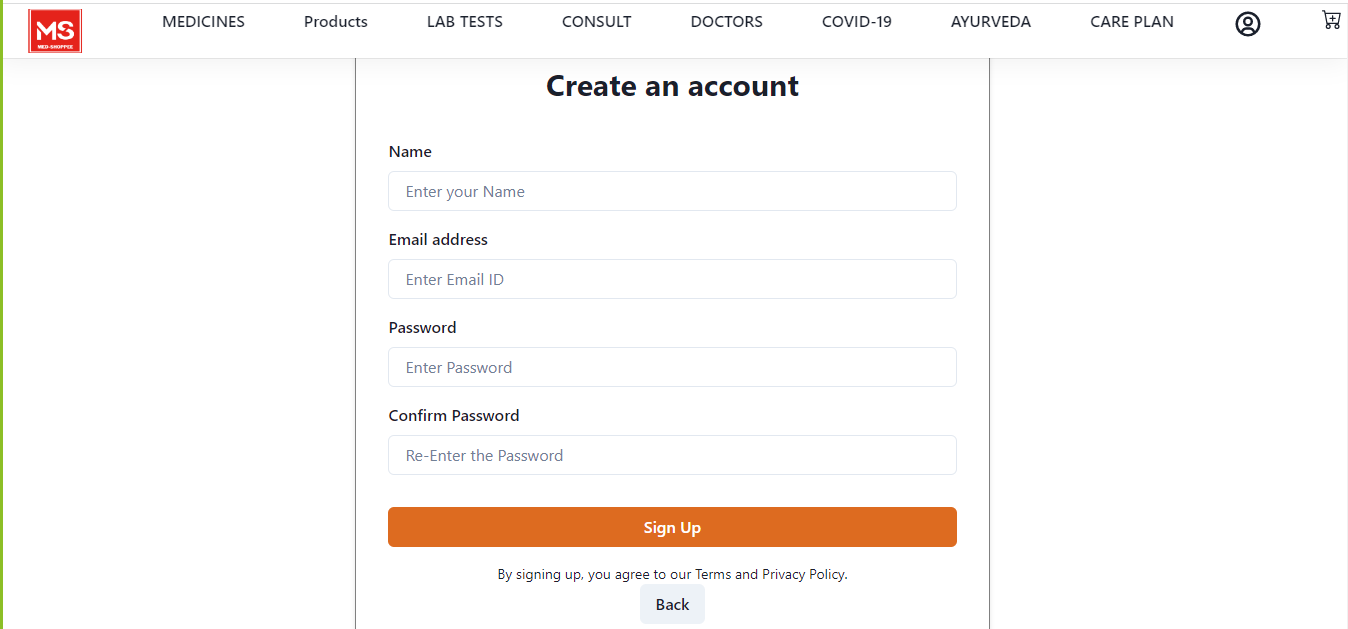This screenshot has height=629, width=1348.
Task: Navigate to the CONSULT page
Action: (596, 21)
